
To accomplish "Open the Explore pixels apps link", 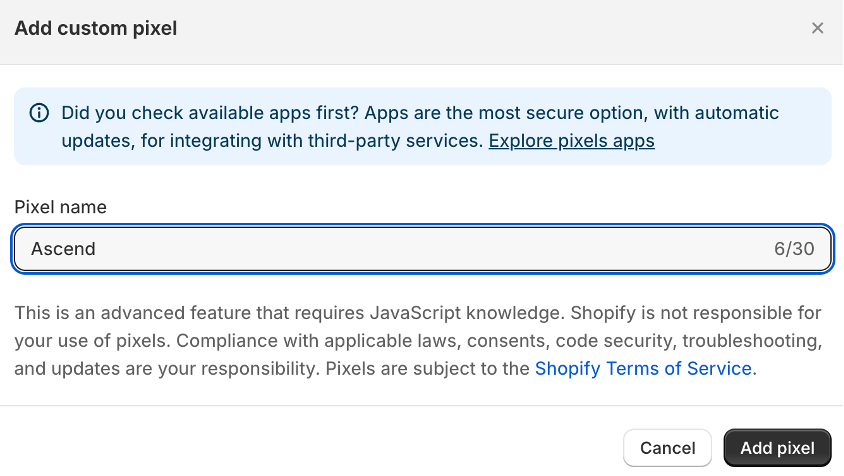I will coord(571,141).
